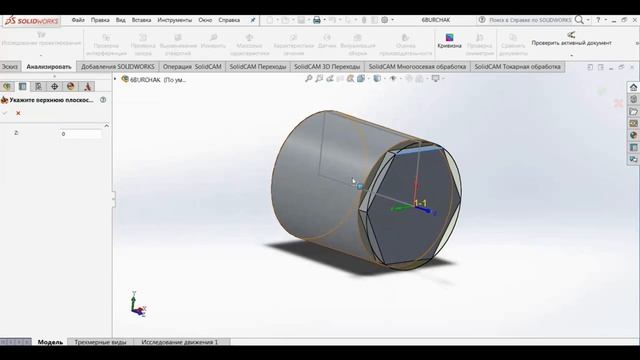The height and width of the screenshot is (360, 640).
Task: Click Проверить активный документ icon
Action: coord(571,35)
